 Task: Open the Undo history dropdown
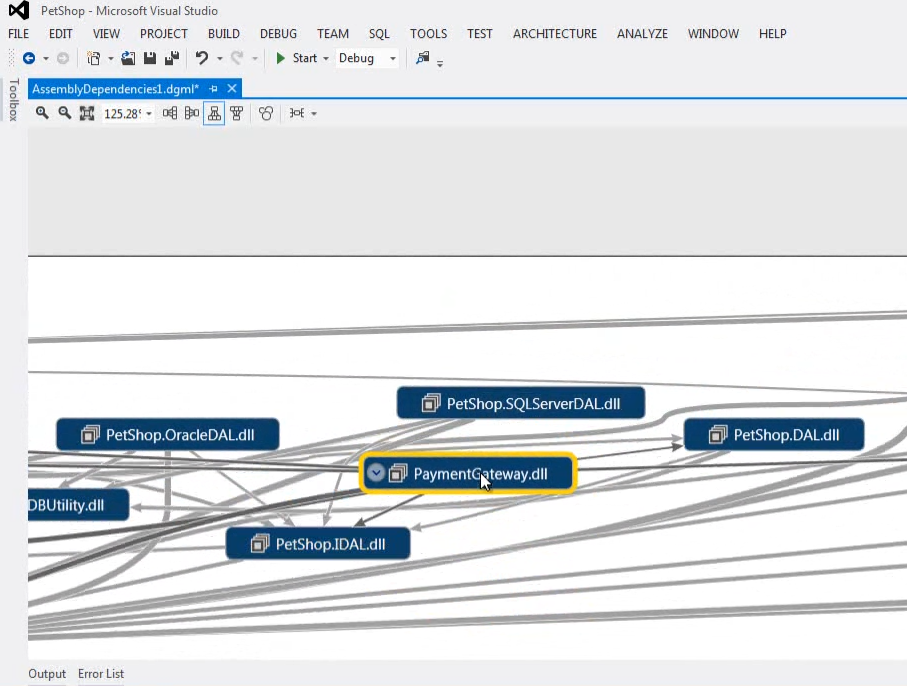(x=219, y=58)
